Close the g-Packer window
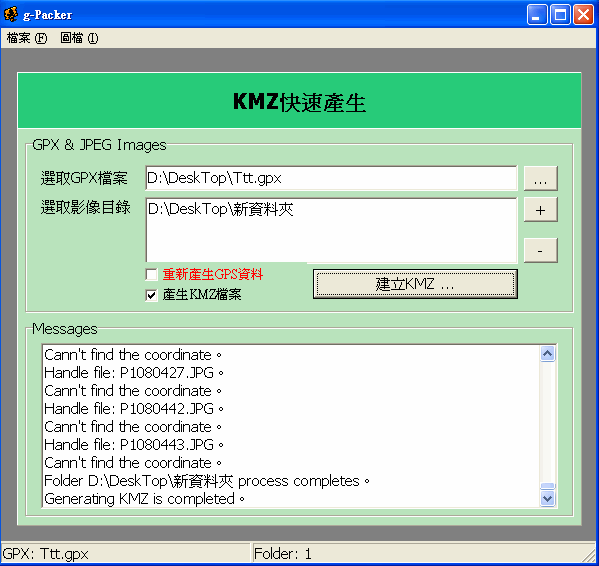The height and width of the screenshot is (566, 599). pos(584,15)
